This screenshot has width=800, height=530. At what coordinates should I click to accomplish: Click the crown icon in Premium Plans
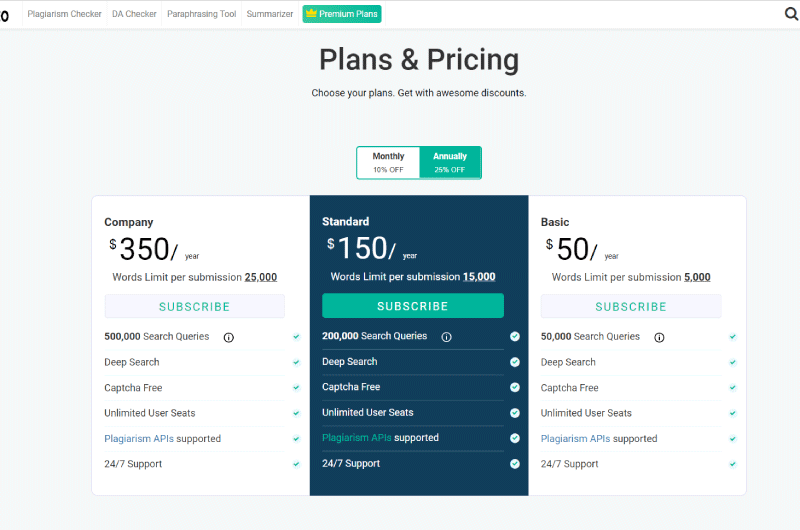[311, 13]
